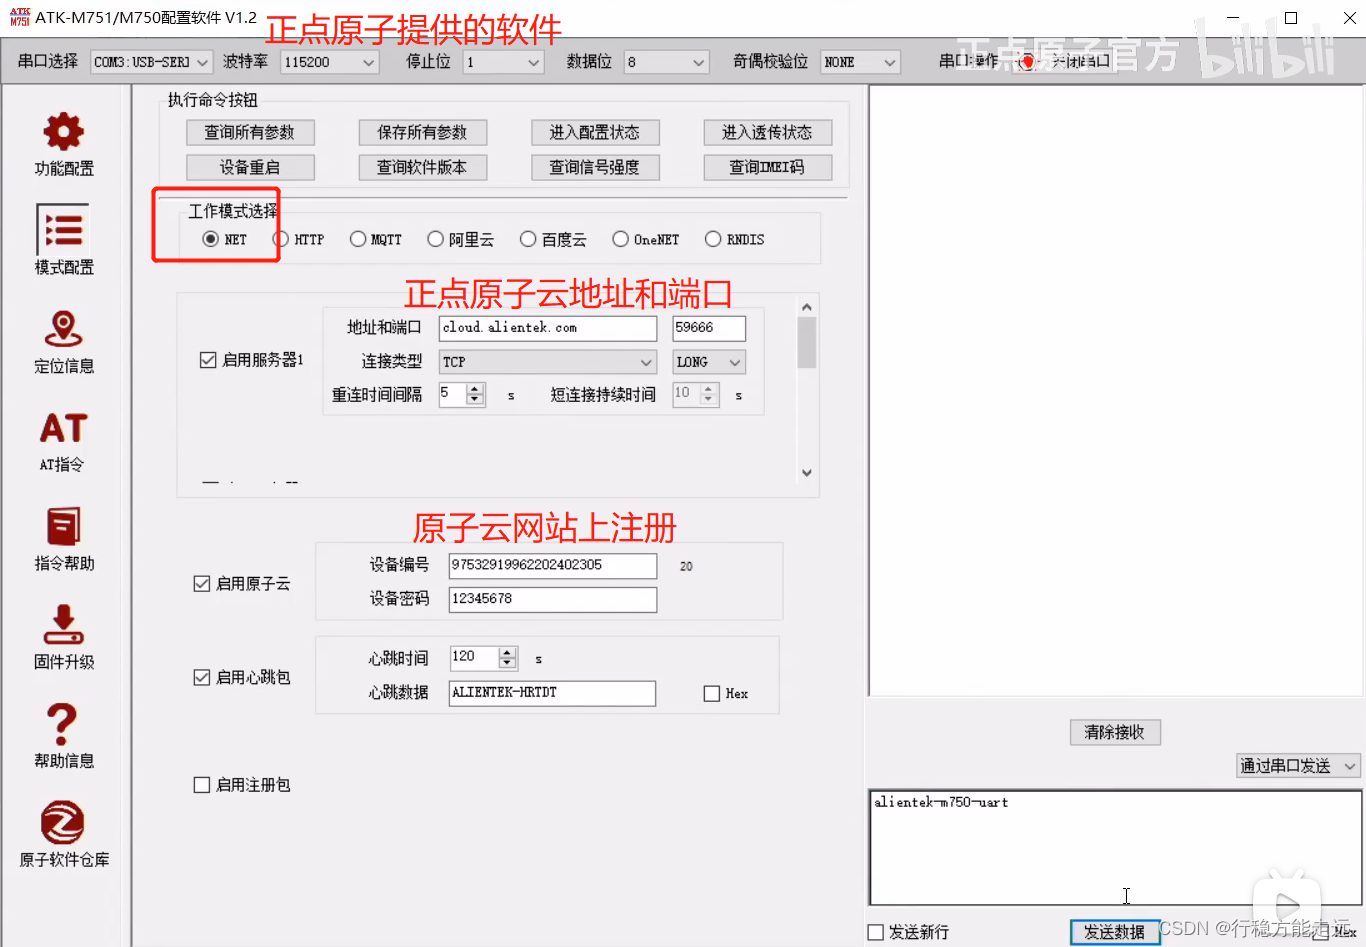Open the 奇偶校验位 NONE dropdown
The height and width of the screenshot is (947, 1366).
[x=860, y=62]
